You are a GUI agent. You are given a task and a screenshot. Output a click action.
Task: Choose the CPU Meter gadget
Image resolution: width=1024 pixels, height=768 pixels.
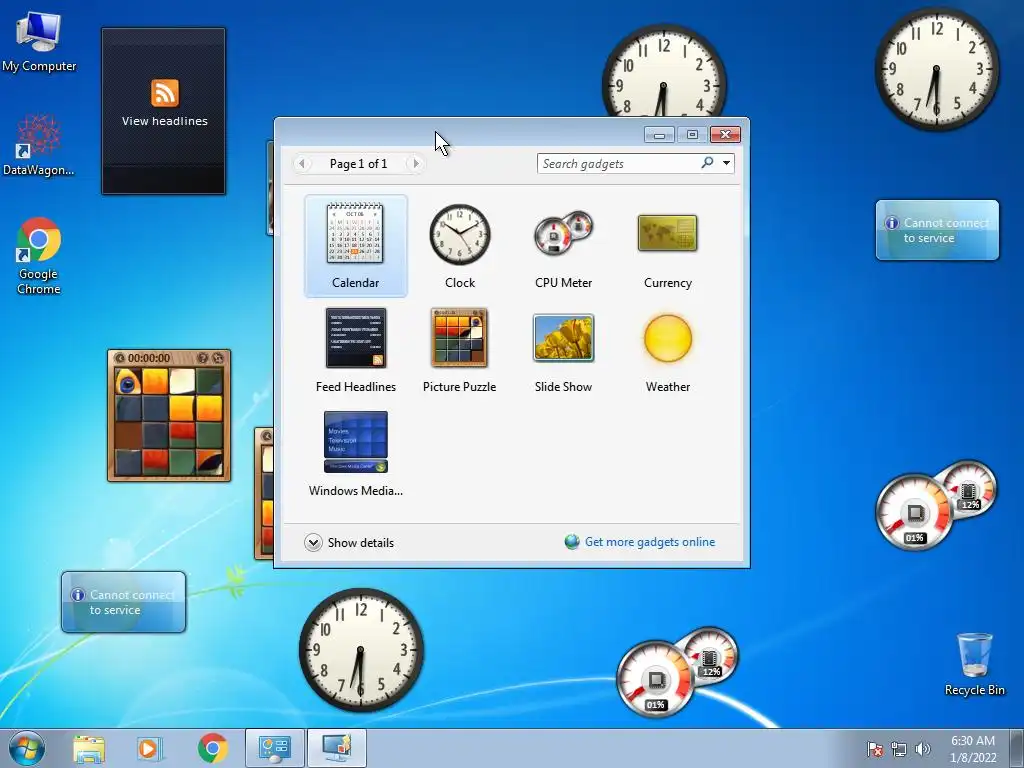pos(563,233)
